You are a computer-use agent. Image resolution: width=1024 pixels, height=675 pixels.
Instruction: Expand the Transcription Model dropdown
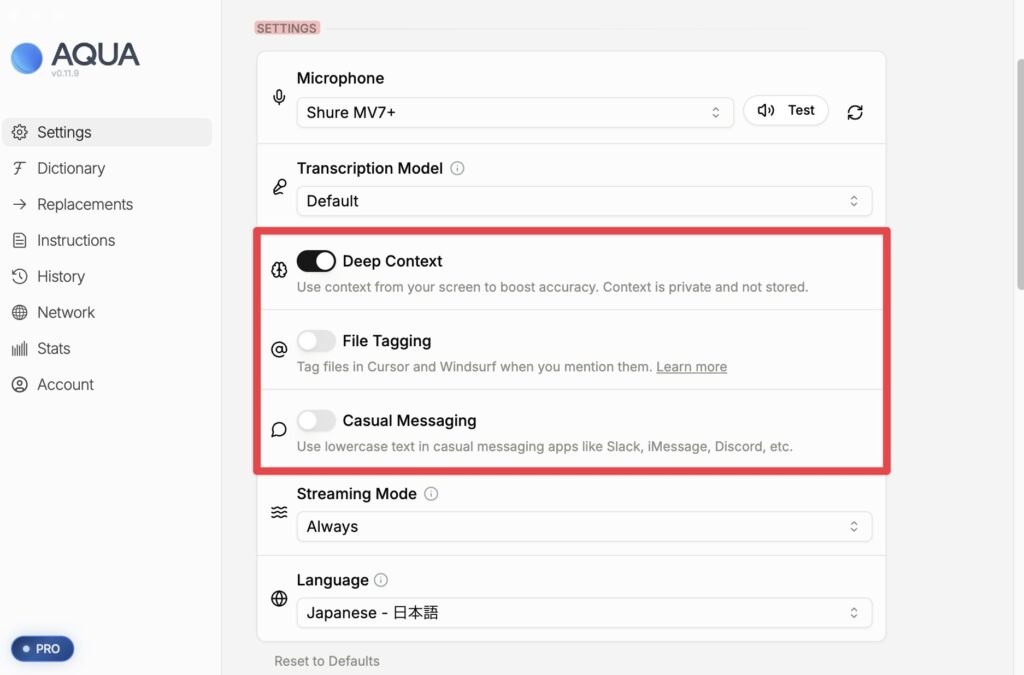(584, 201)
